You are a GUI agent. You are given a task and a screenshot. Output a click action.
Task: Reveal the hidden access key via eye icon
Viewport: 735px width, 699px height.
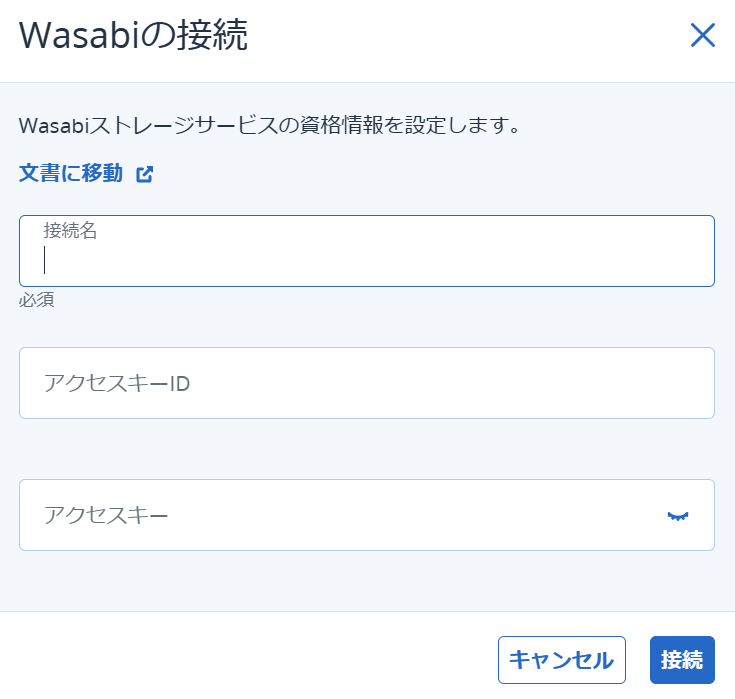[x=677, y=516]
